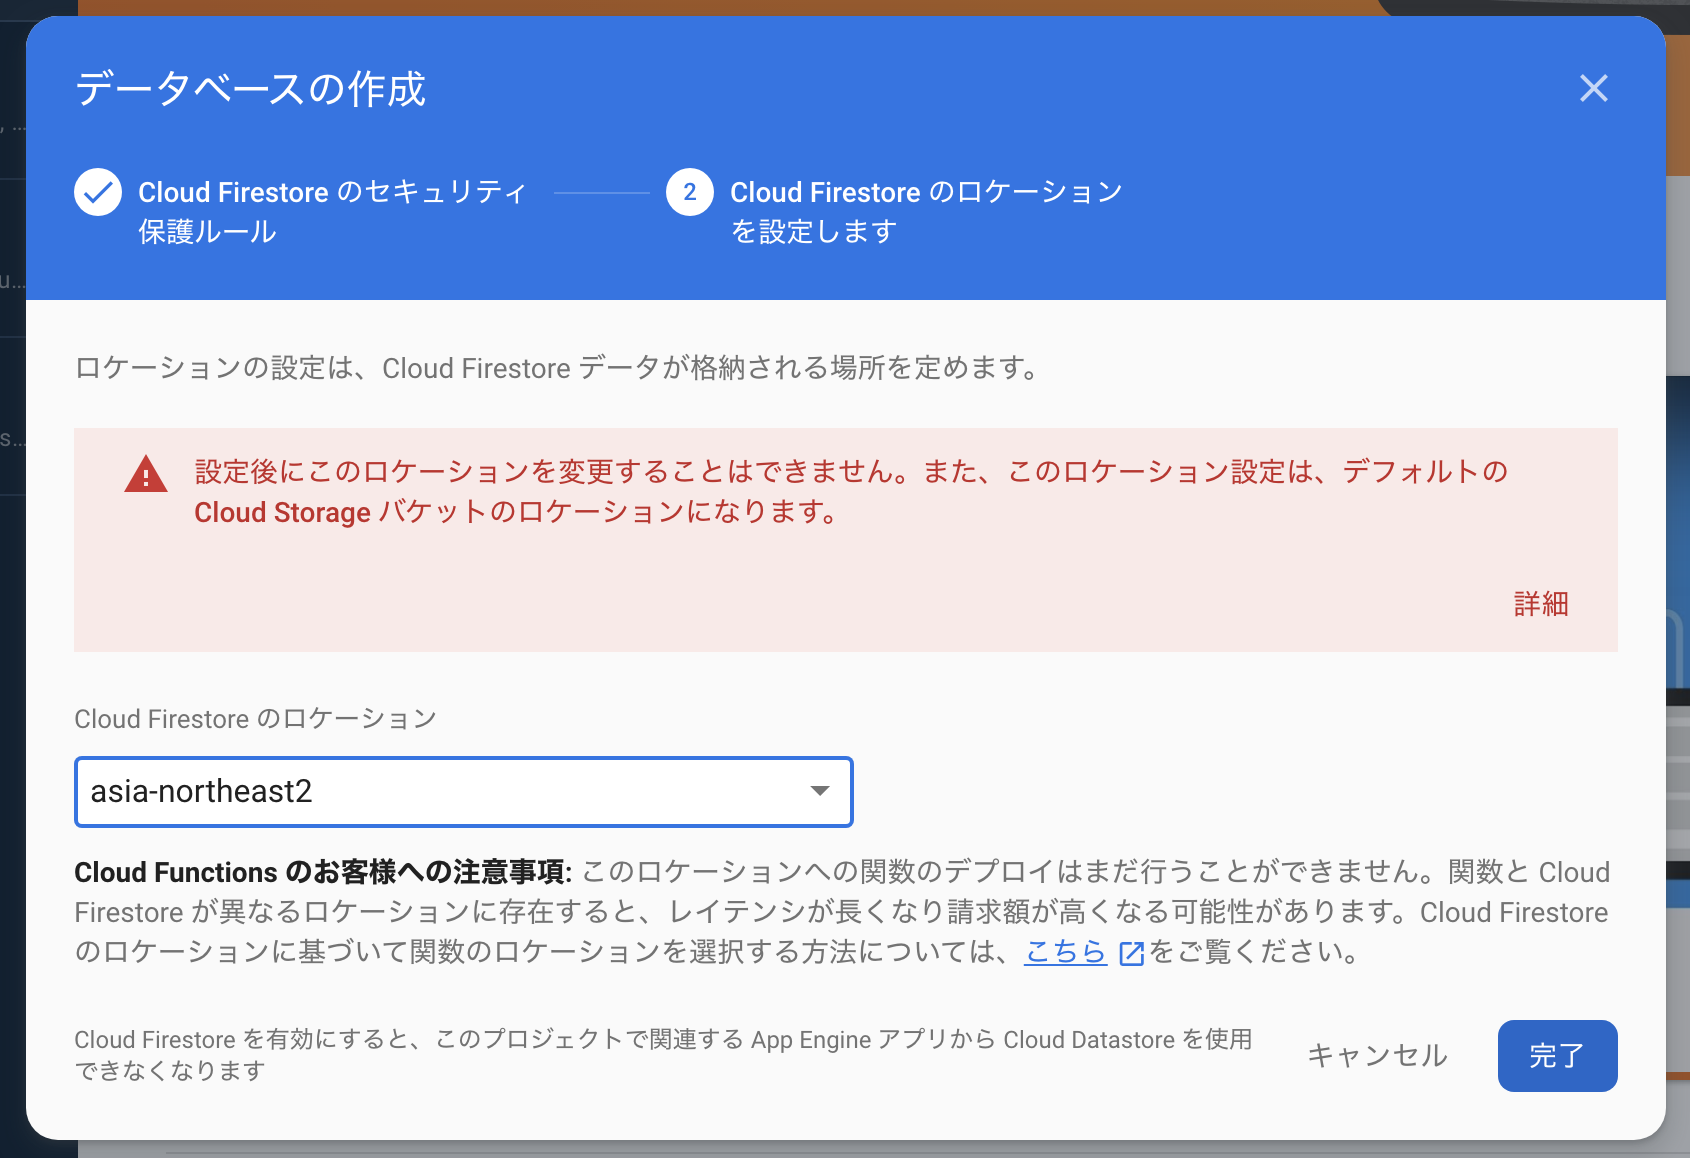Close the database creation dialog
Screen dimensions: 1690x1158
[1593, 88]
